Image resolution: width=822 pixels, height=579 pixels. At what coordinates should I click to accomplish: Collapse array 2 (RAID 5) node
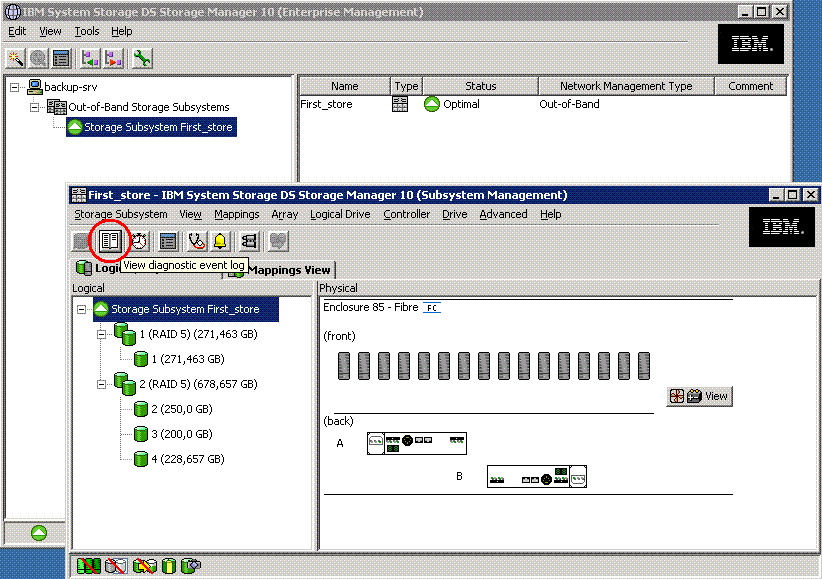pos(101,384)
